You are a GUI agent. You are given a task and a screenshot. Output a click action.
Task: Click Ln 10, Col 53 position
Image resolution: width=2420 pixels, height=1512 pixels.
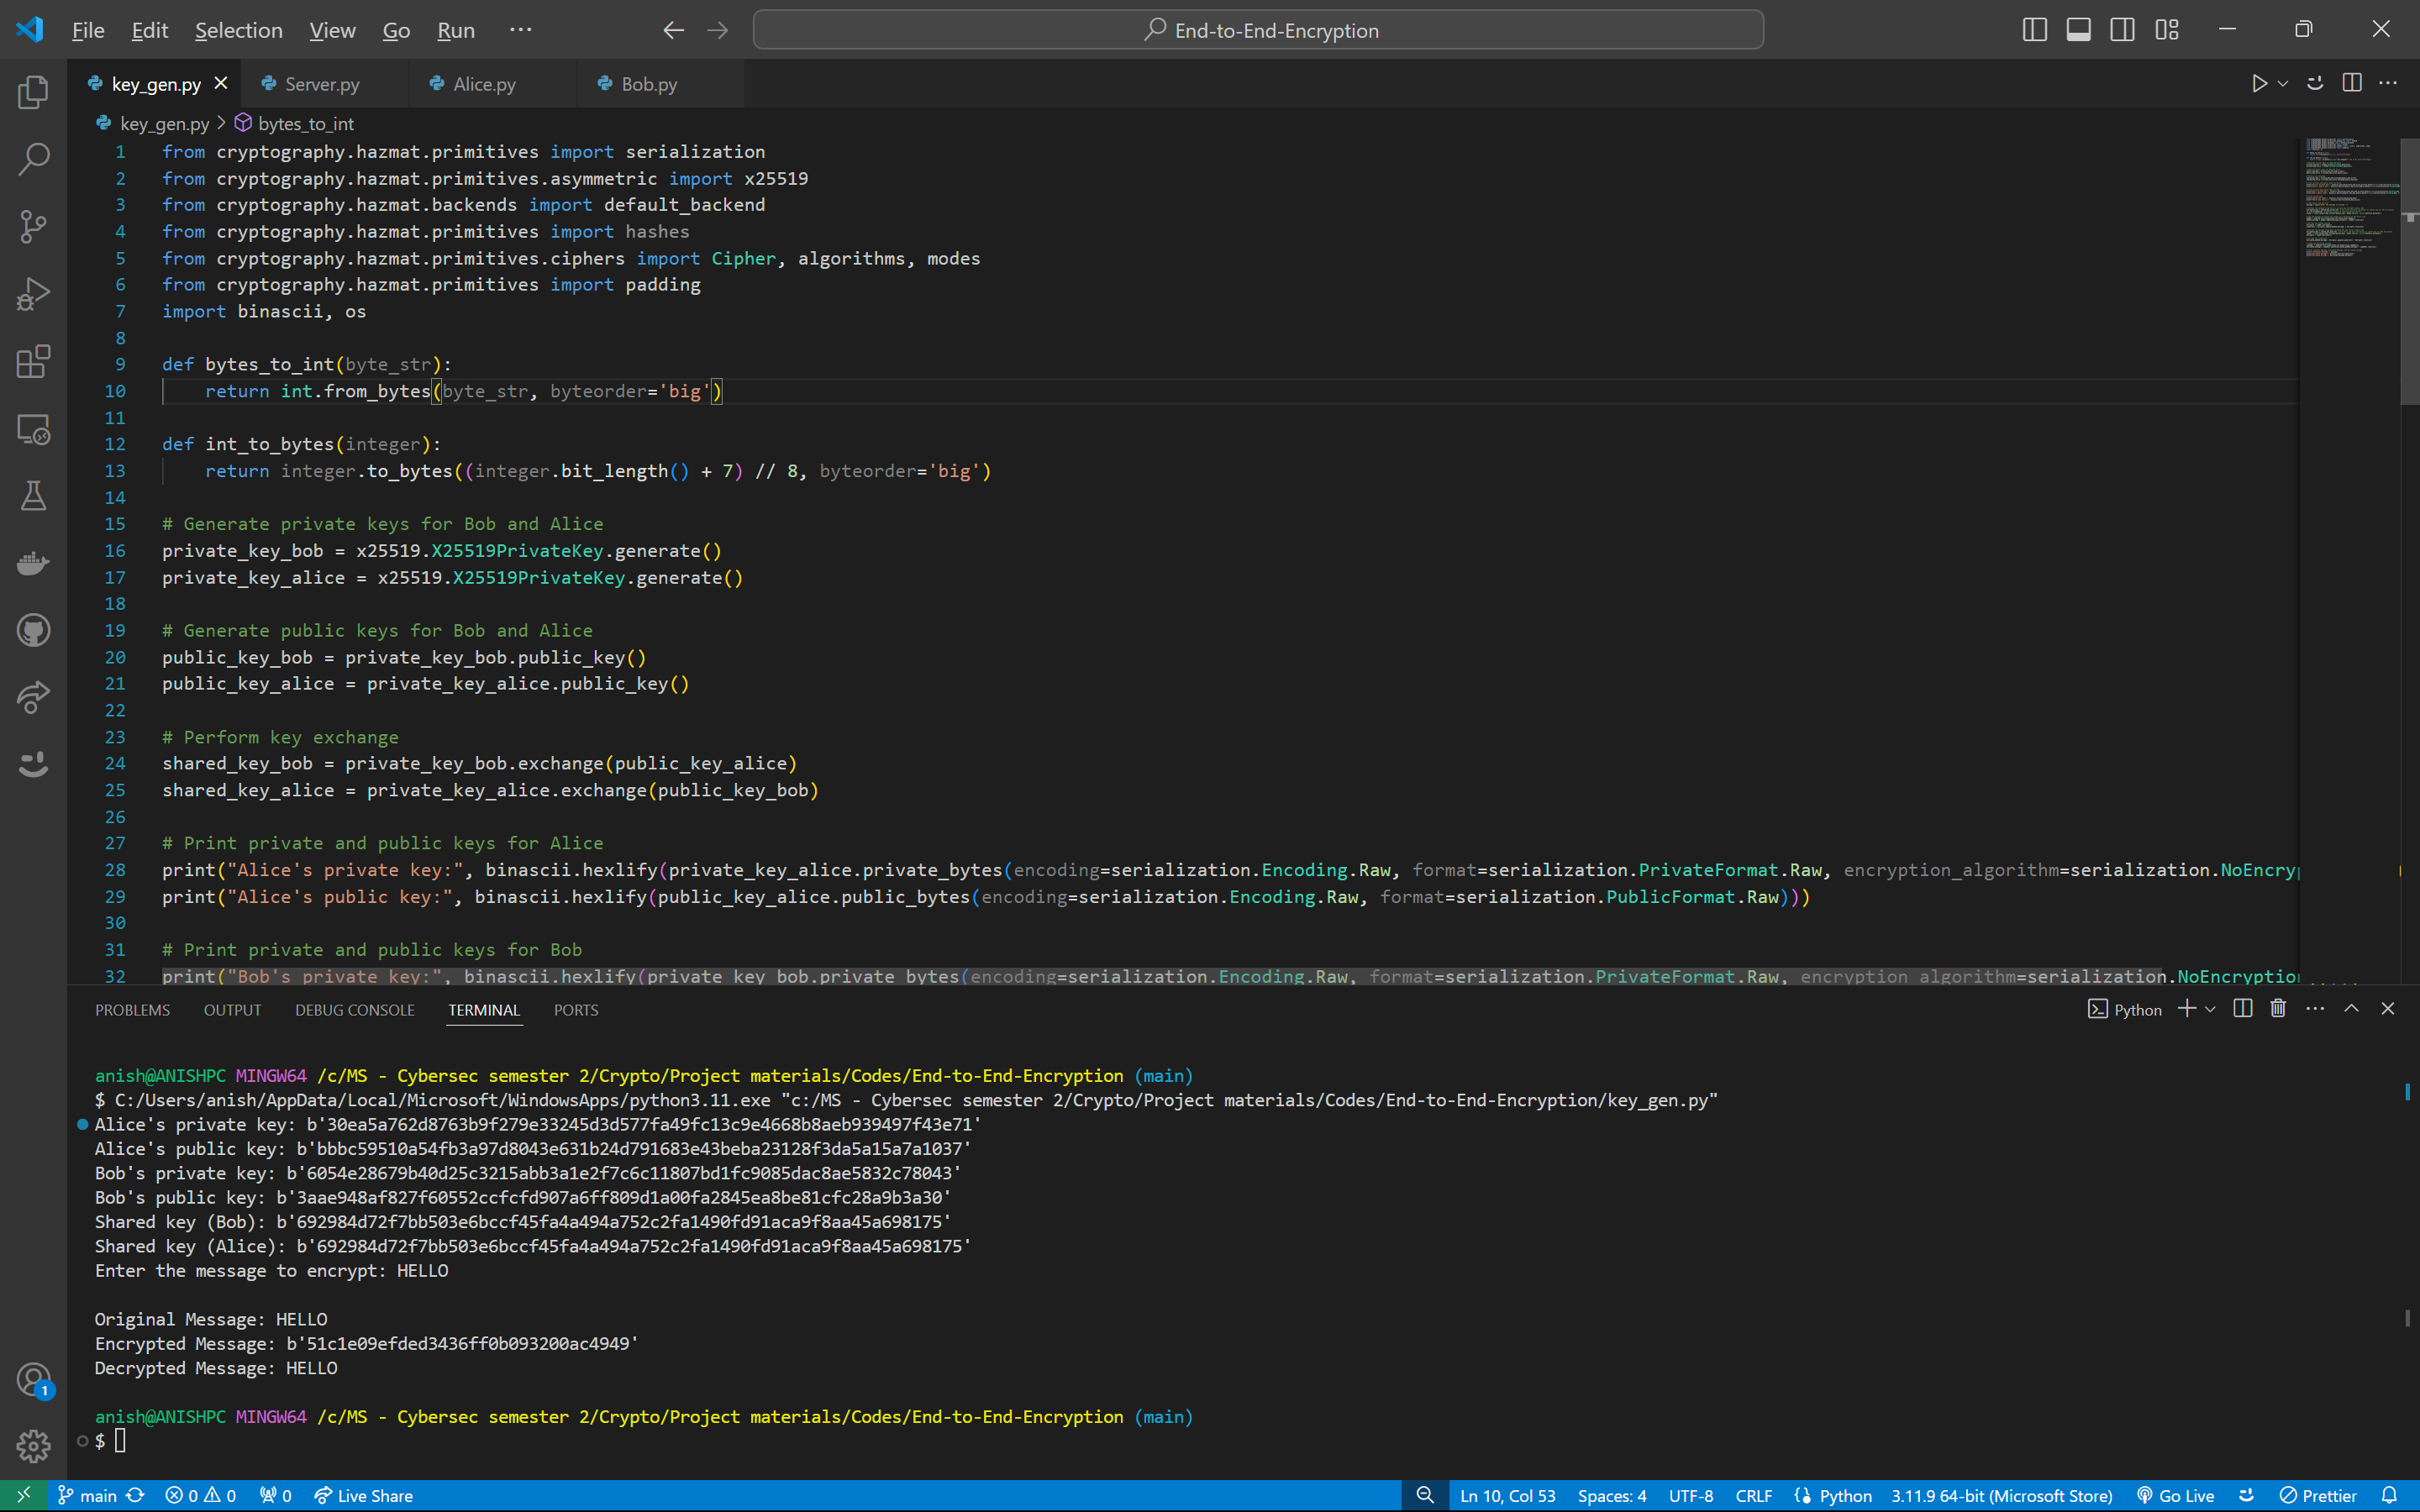[1507, 1495]
